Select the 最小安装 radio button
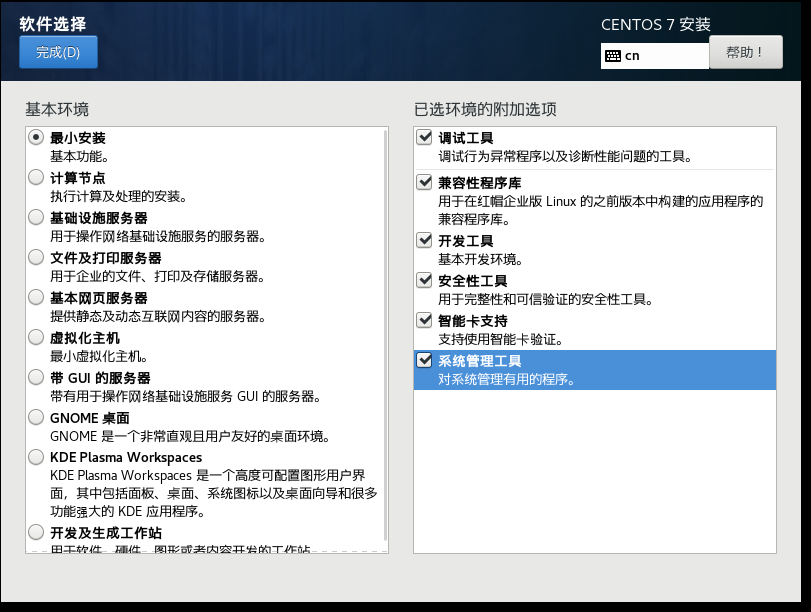This screenshot has width=811, height=612. (36, 137)
